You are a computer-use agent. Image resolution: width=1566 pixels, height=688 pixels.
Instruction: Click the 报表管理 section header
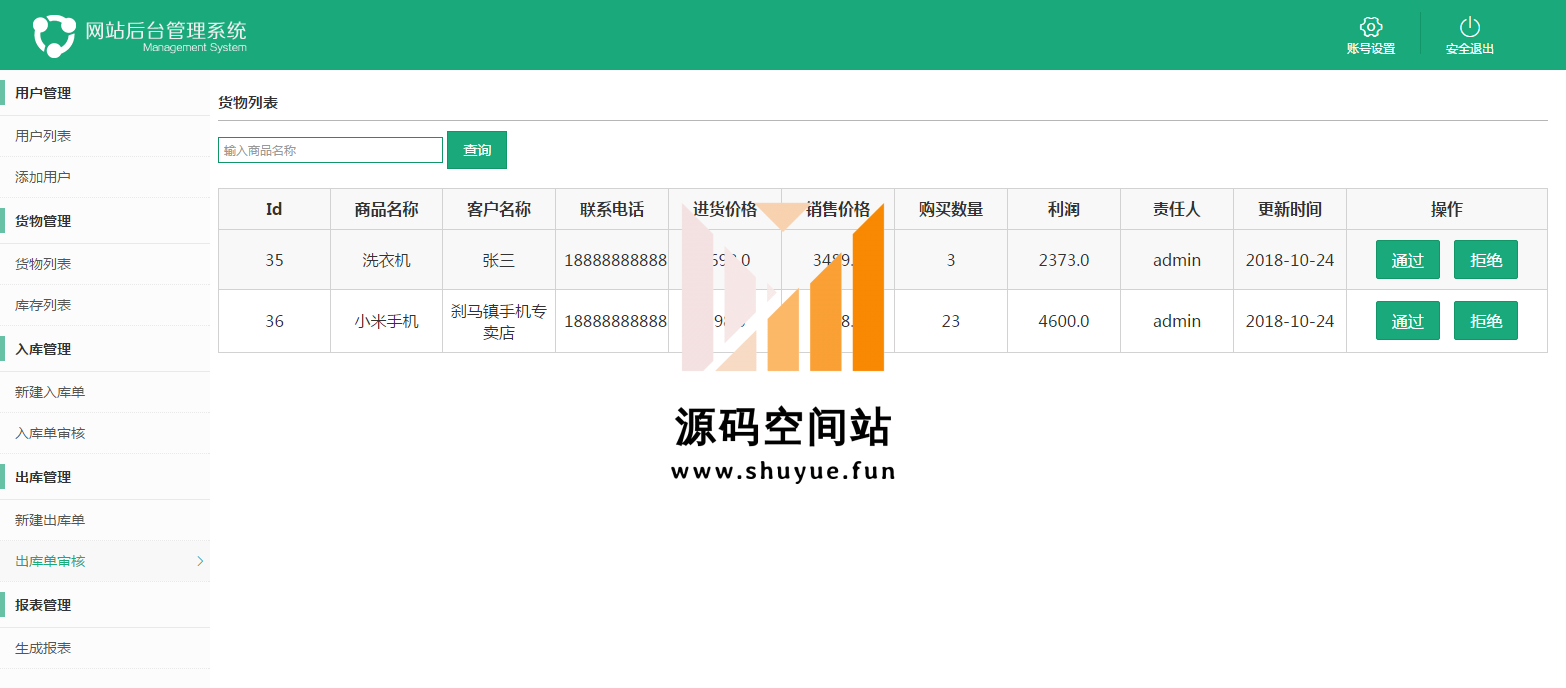pyautogui.click(x=43, y=605)
